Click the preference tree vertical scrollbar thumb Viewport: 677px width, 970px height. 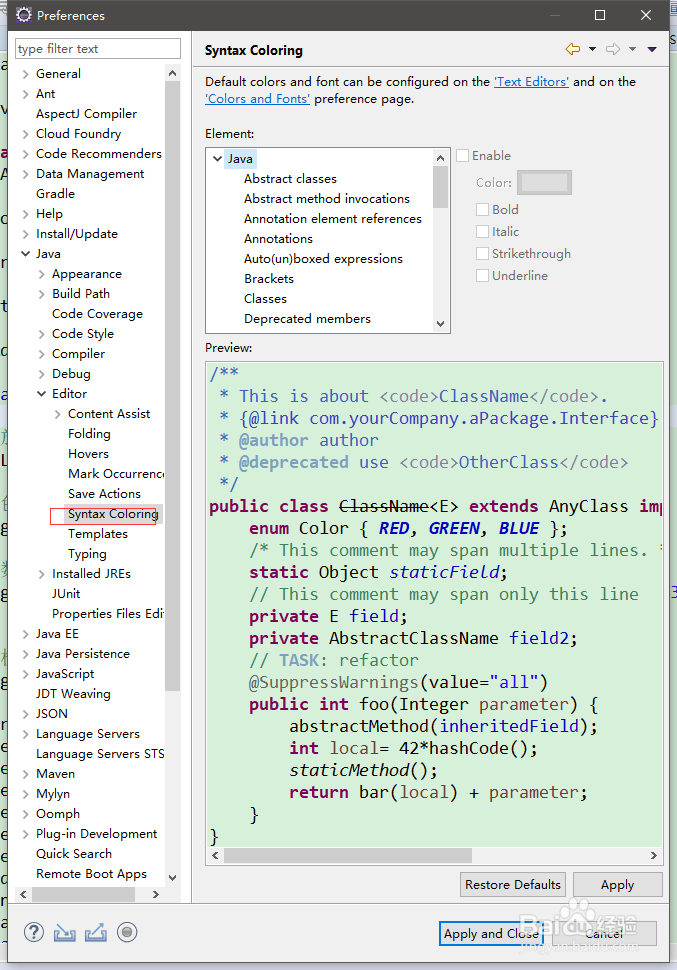coord(173,387)
